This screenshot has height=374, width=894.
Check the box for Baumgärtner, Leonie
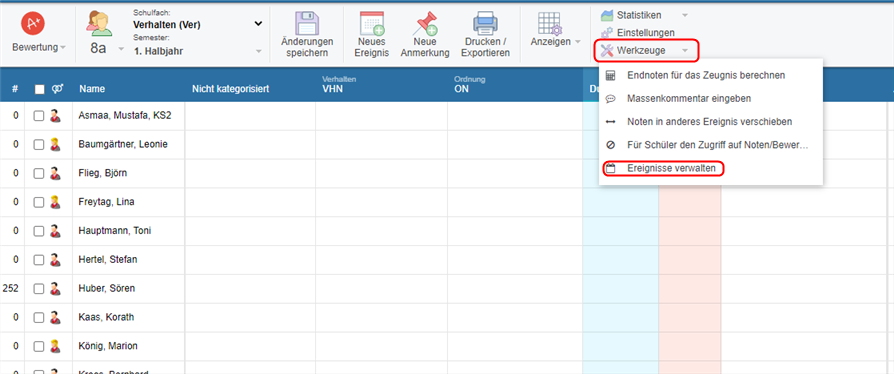(39, 145)
